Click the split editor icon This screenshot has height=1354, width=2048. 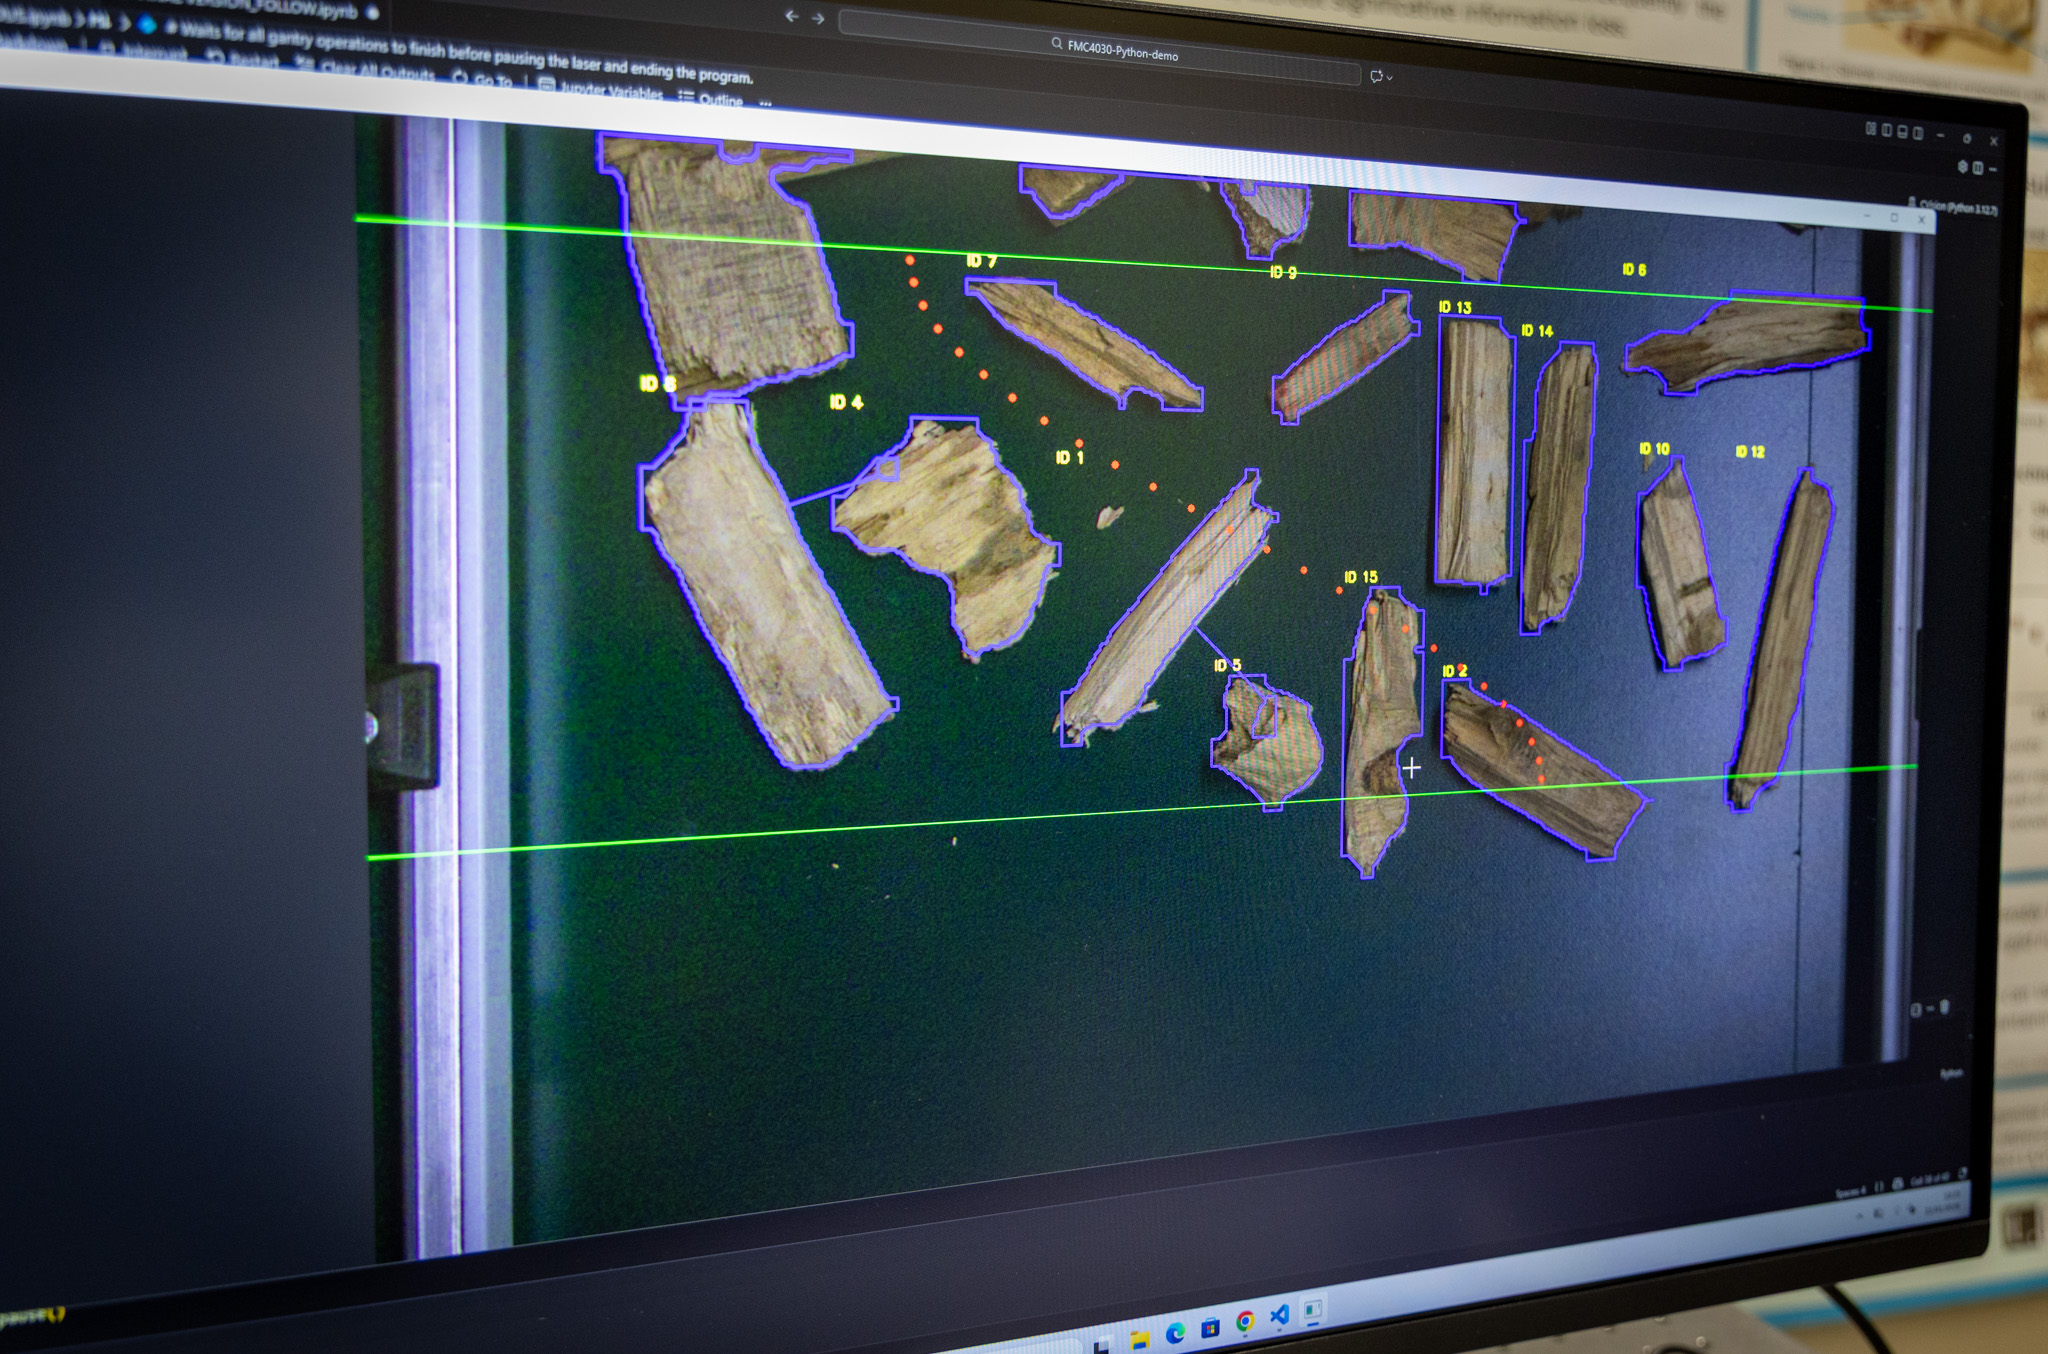point(1978,168)
